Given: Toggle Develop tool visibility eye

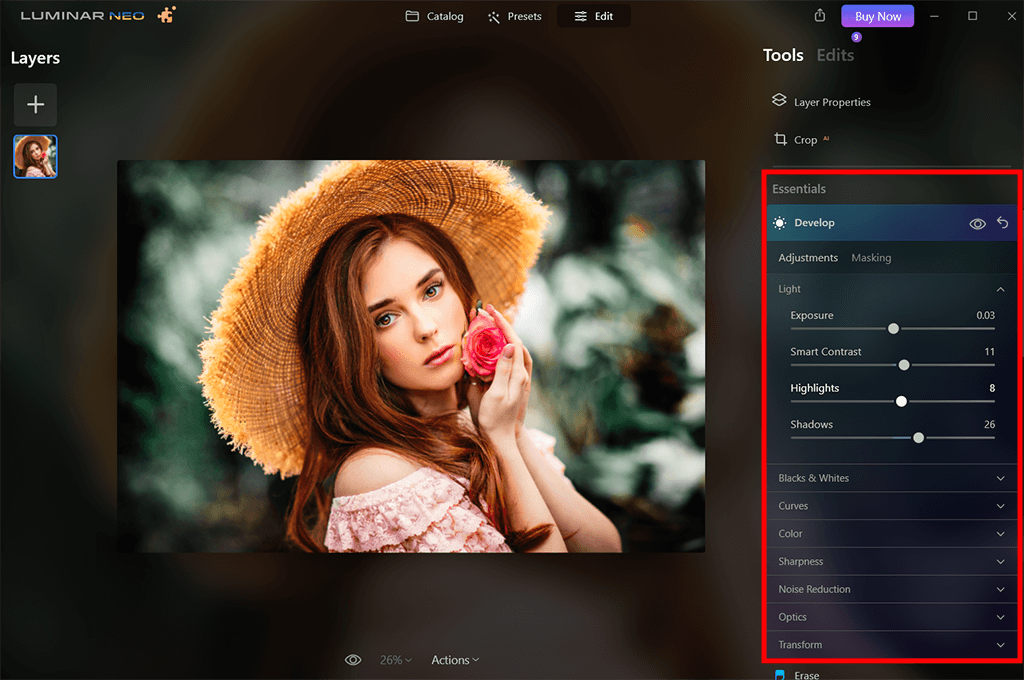Looking at the screenshot, I should tap(977, 224).
